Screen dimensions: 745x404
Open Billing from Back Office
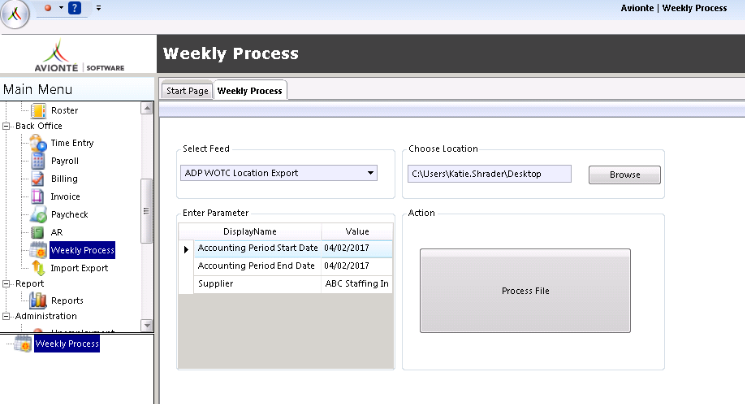pos(64,179)
